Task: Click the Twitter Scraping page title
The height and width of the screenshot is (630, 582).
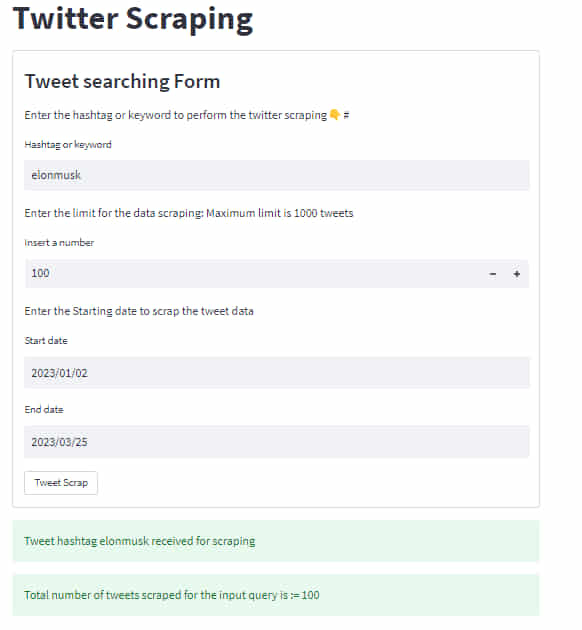Action: (133, 19)
